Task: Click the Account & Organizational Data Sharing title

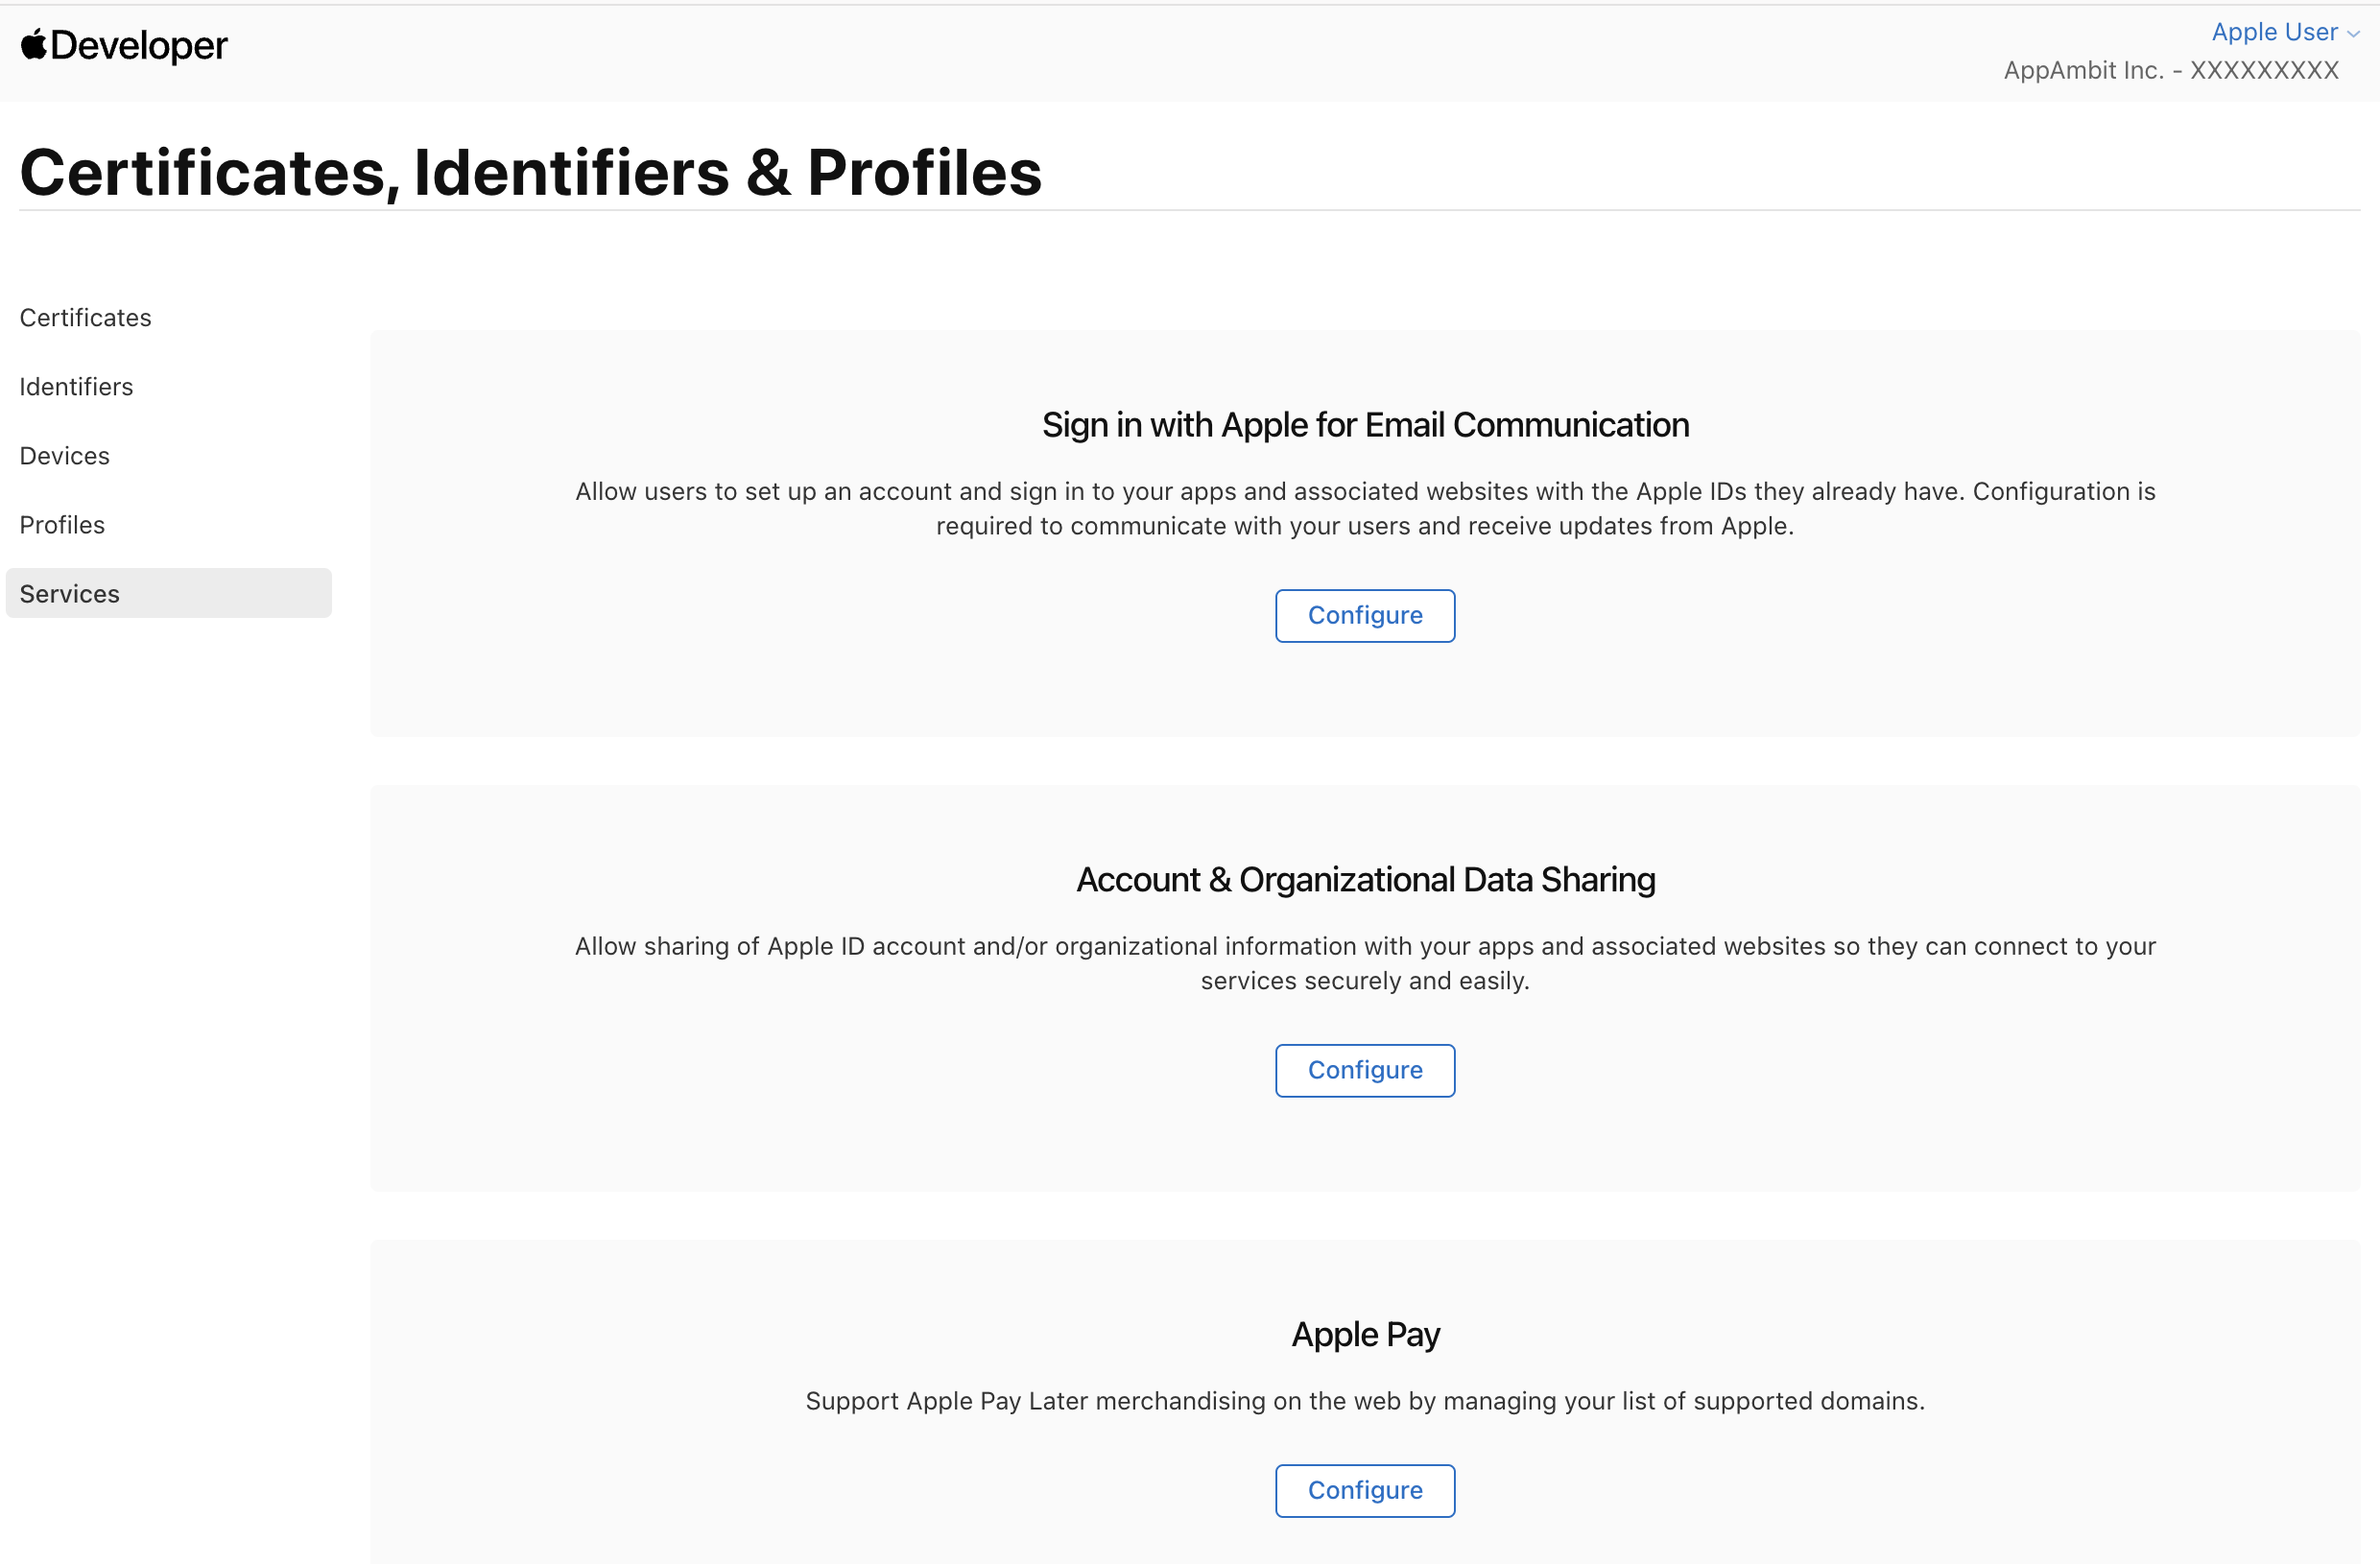Action: (x=1365, y=880)
